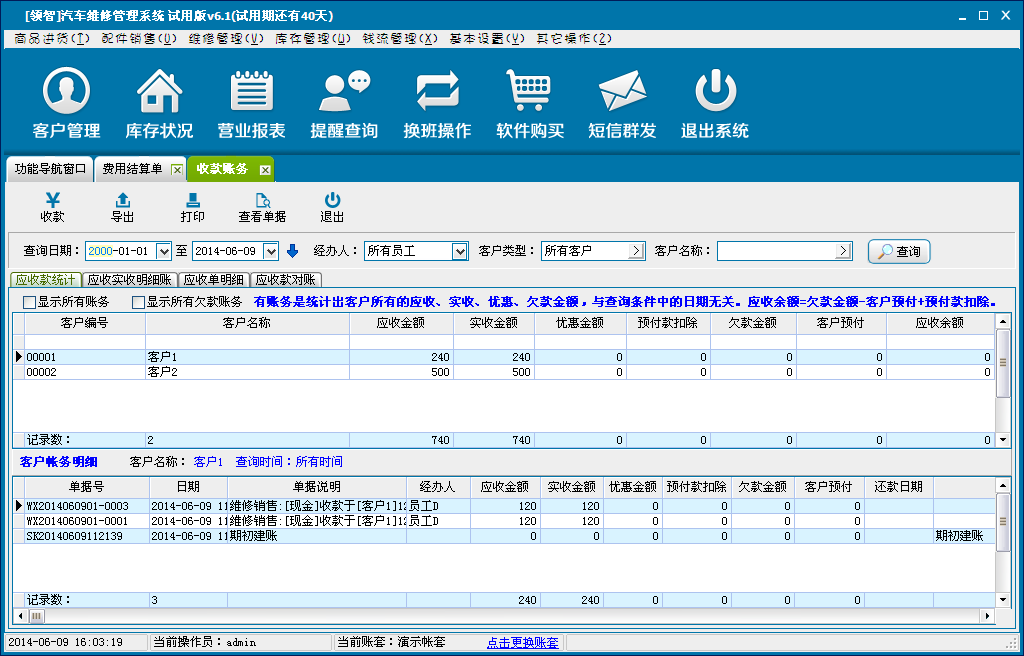Click the 退出系统 power icon
1024x656 pixels.
coord(715,93)
